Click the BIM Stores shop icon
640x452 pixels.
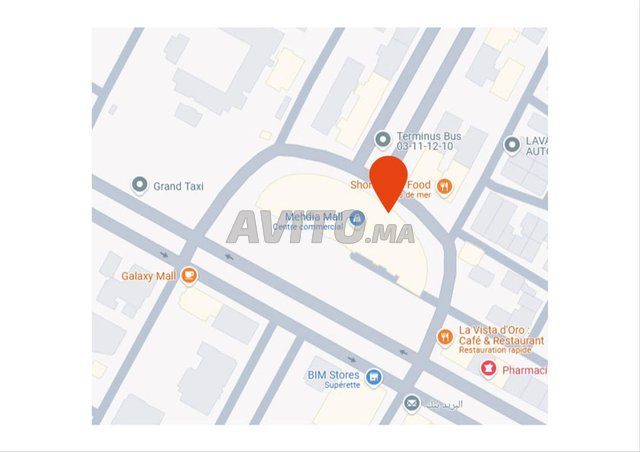pyautogui.click(x=373, y=378)
